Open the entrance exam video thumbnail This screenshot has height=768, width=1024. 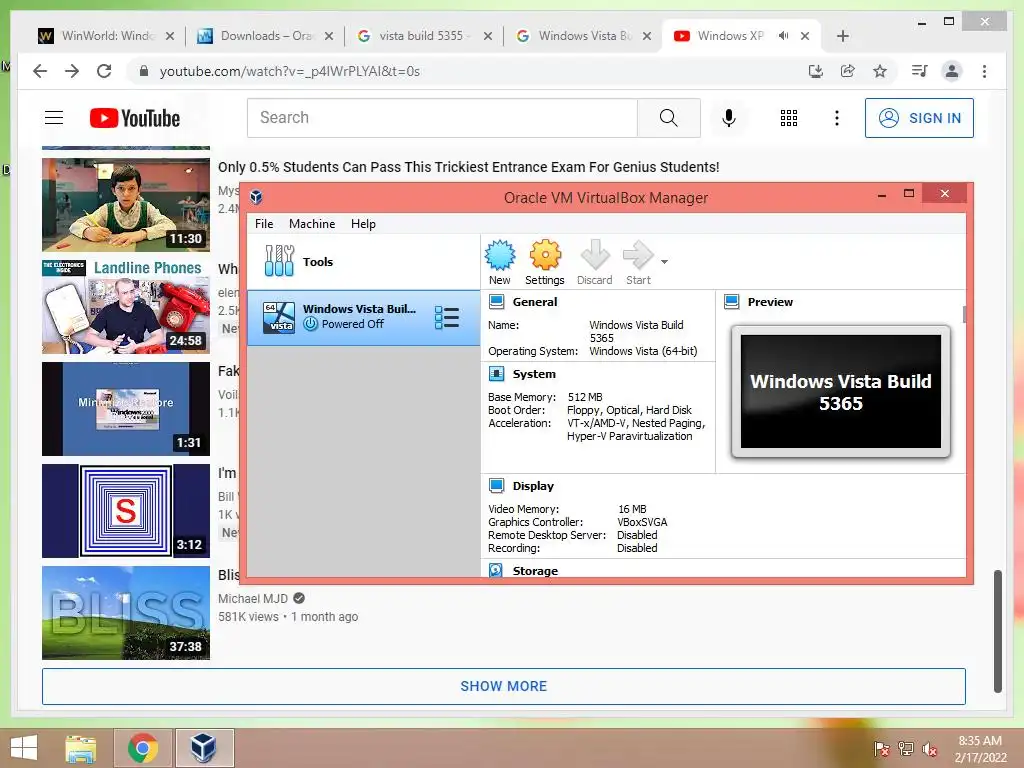(126, 204)
